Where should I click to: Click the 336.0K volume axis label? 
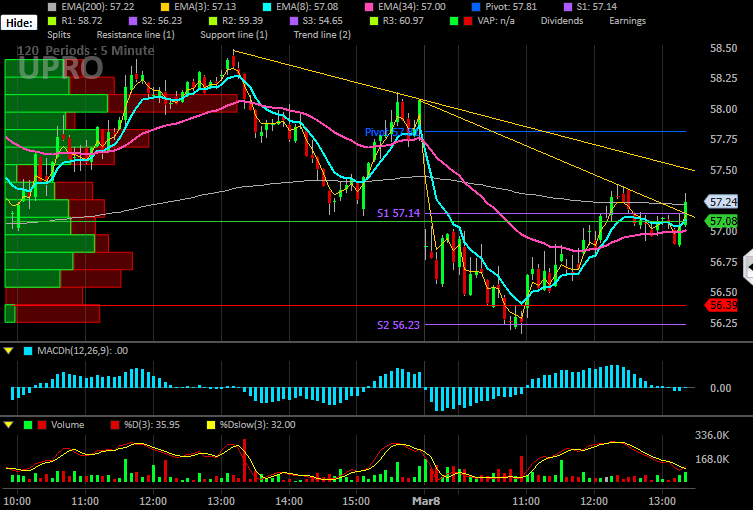[x=712, y=435]
